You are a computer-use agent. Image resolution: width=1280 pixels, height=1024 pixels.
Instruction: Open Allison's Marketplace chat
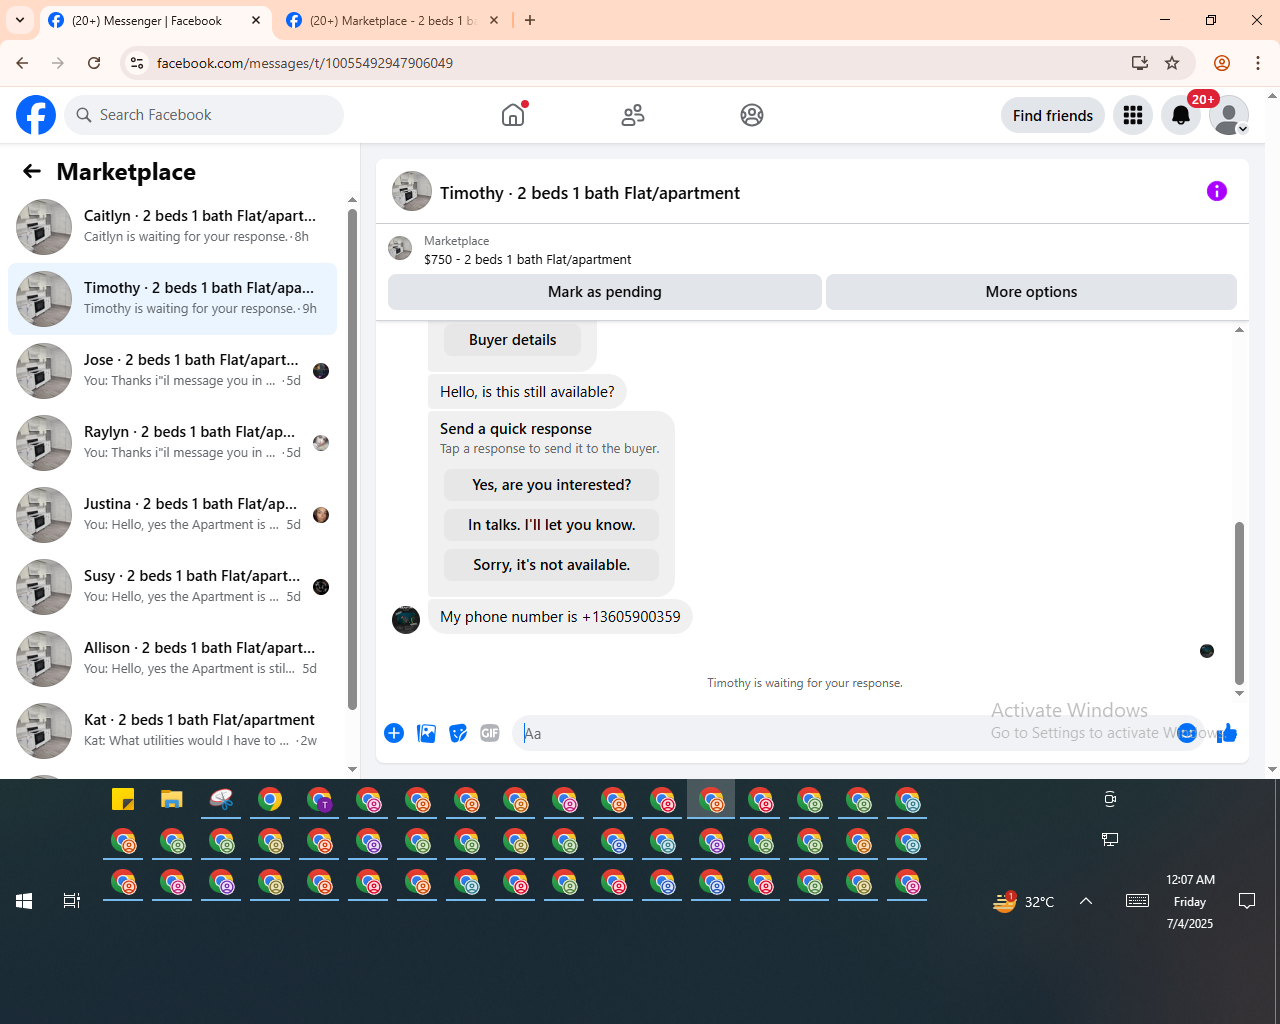172,659
